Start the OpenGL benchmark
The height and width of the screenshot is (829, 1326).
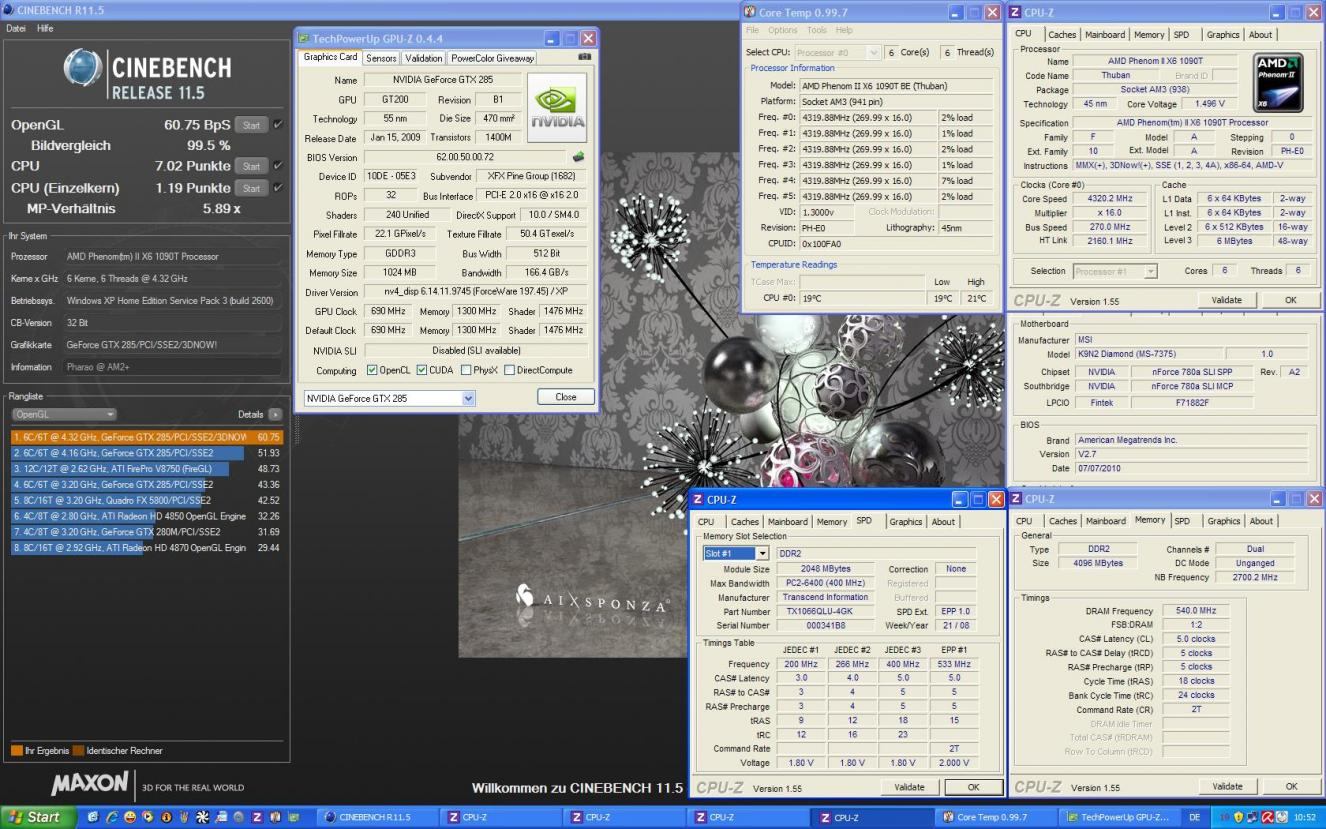[252, 125]
